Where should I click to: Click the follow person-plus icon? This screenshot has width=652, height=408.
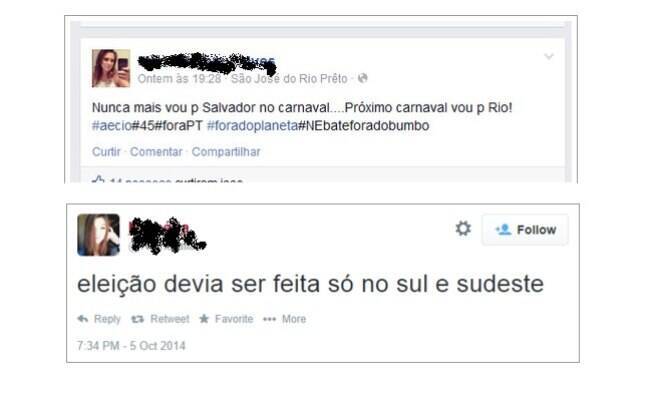tap(503, 229)
